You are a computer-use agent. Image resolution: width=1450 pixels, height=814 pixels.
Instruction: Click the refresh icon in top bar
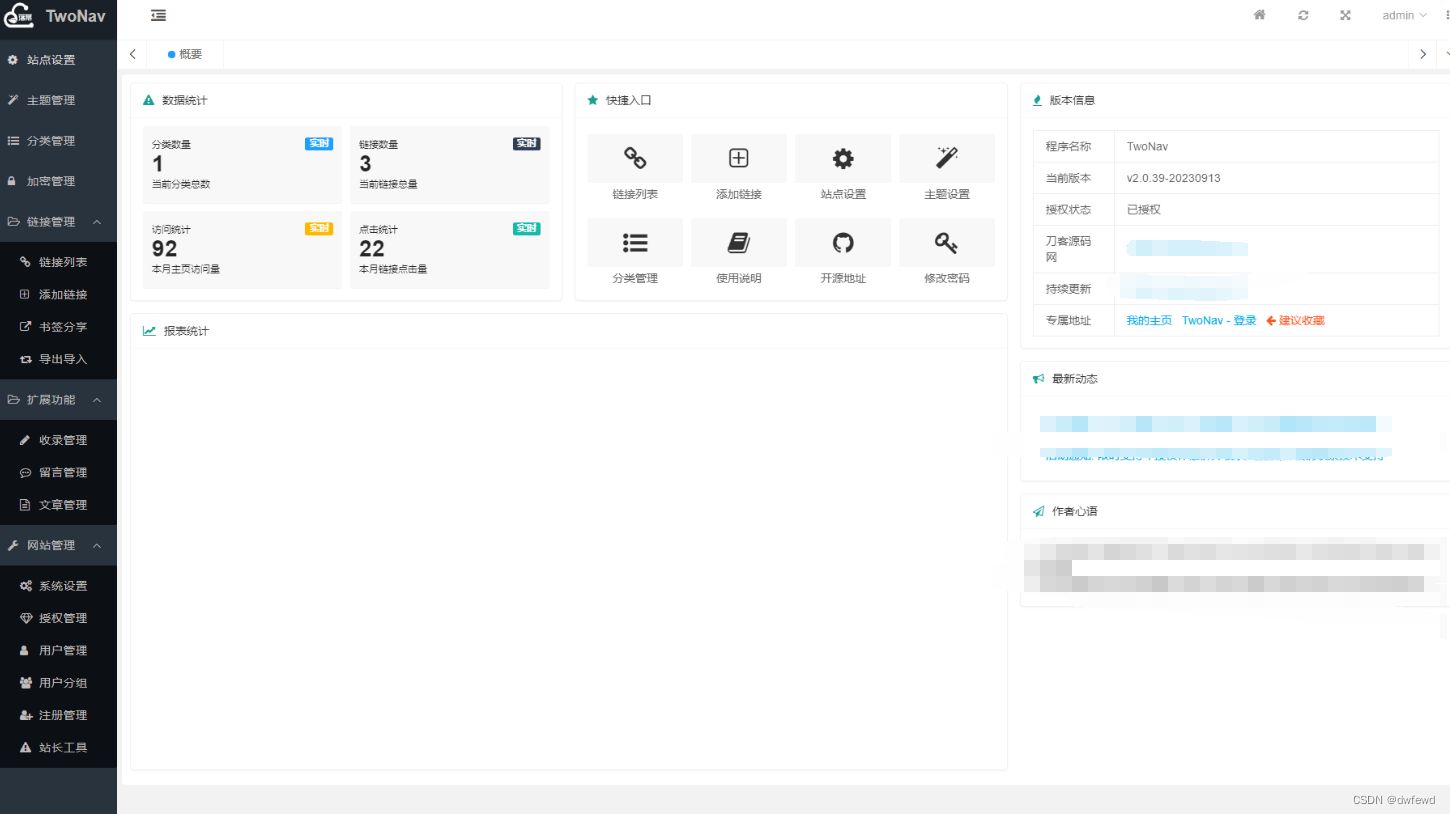point(1303,15)
